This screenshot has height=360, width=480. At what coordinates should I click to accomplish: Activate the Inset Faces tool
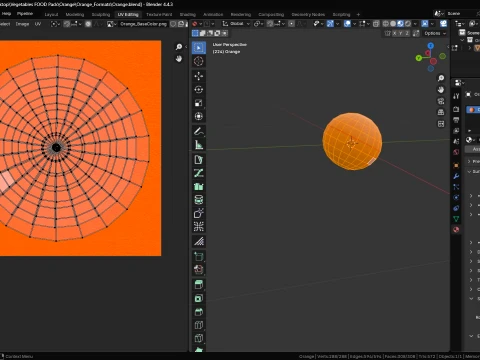click(x=199, y=298)
